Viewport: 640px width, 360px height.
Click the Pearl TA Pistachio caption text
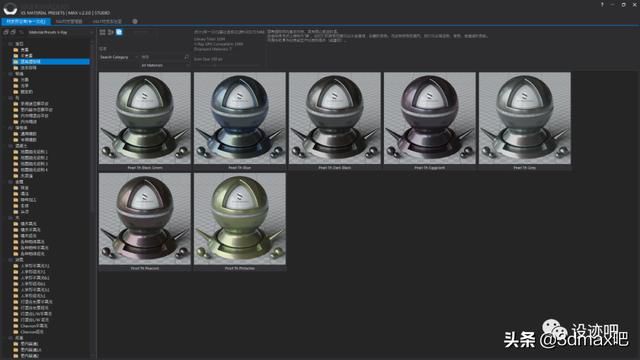pos(240,269)
